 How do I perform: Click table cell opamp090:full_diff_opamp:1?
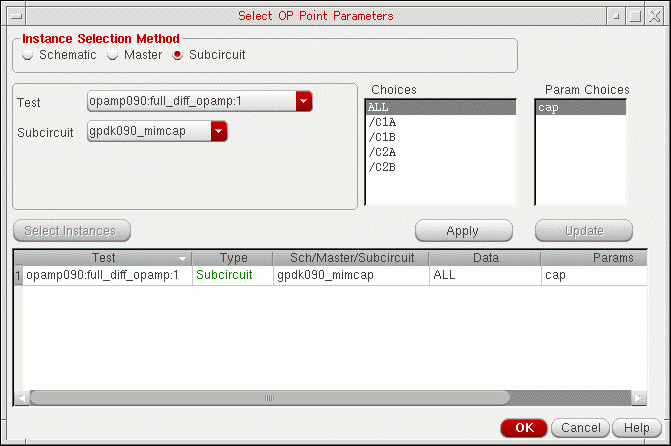pyautogui.click(x=107, y=275)
